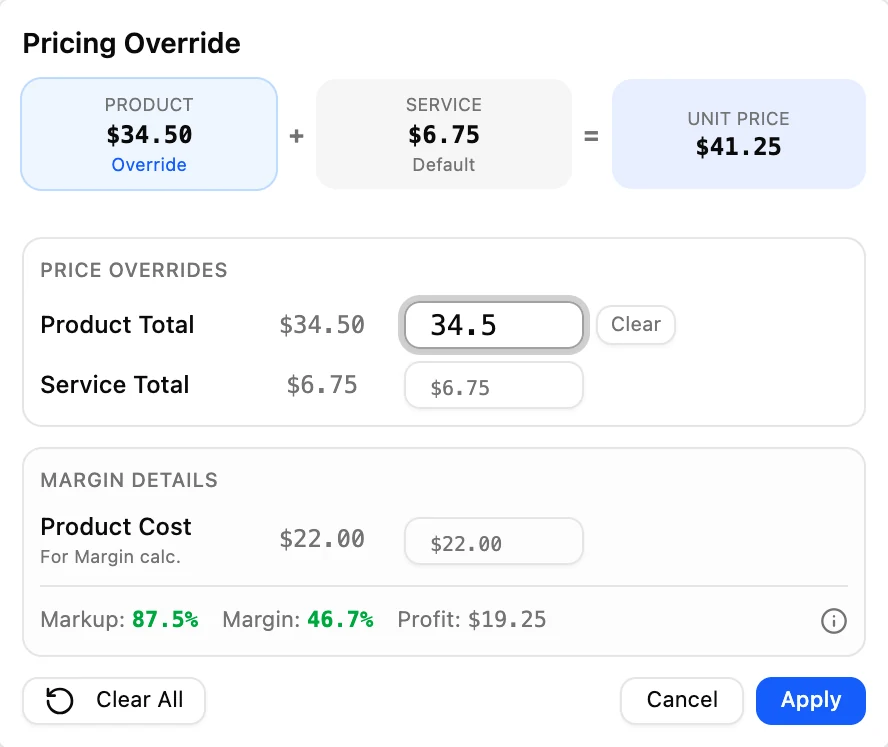Screen dimensions: 888x747
Task: Click the For Margin calc. caption
Action: point(110,557)
